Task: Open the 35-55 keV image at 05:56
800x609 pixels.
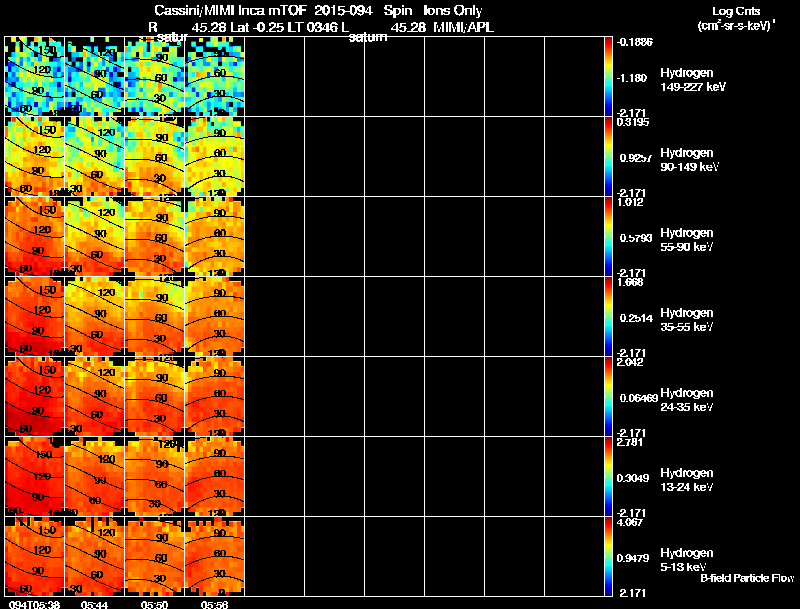Action: [x=214, y=317]
